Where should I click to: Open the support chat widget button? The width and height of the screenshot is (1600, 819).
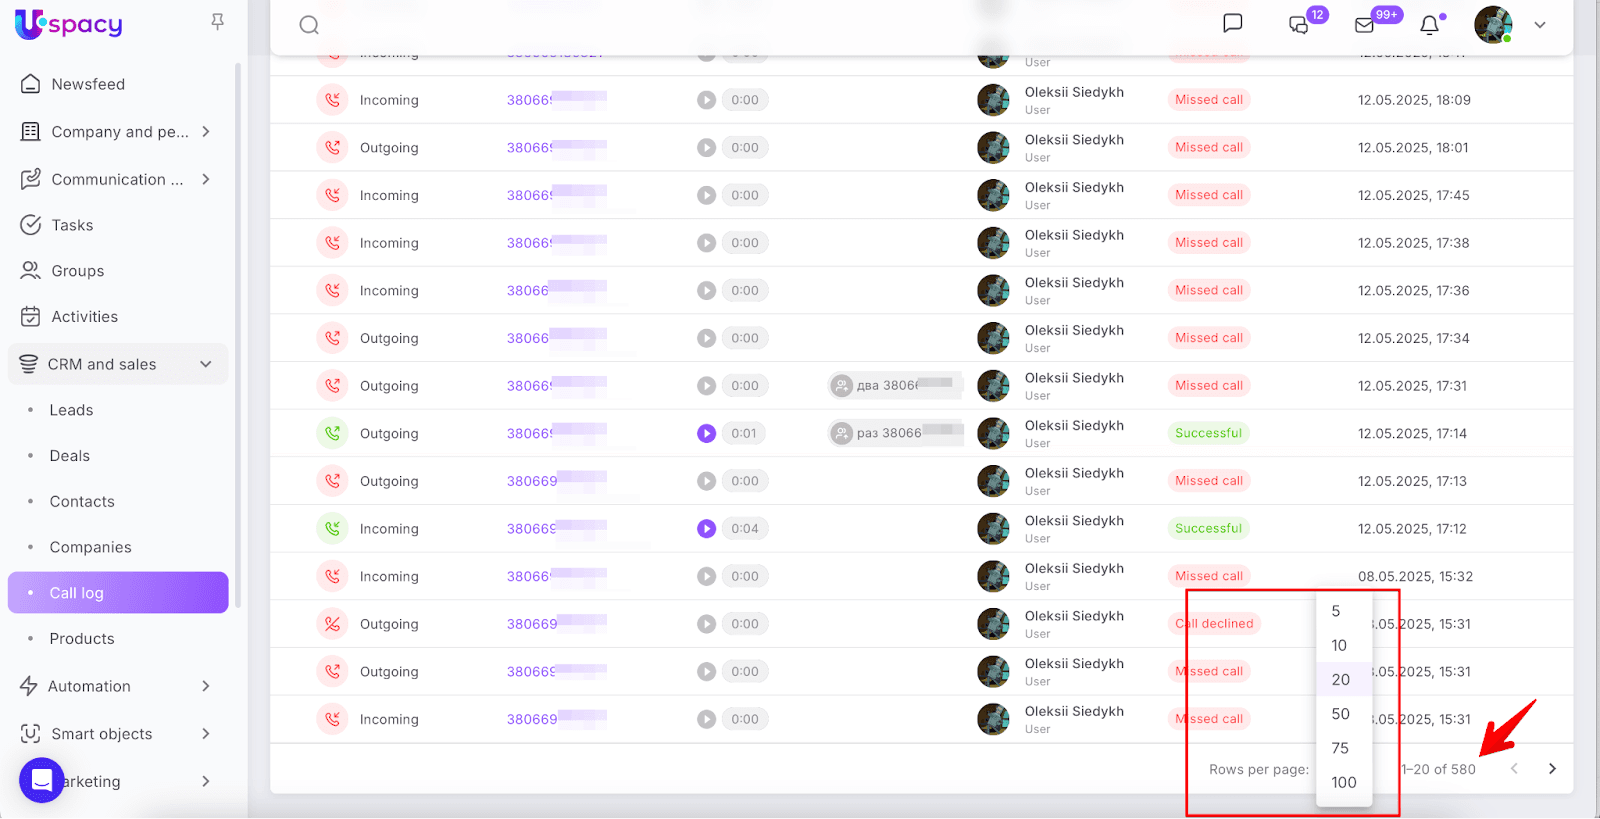[x=42, y=781]
